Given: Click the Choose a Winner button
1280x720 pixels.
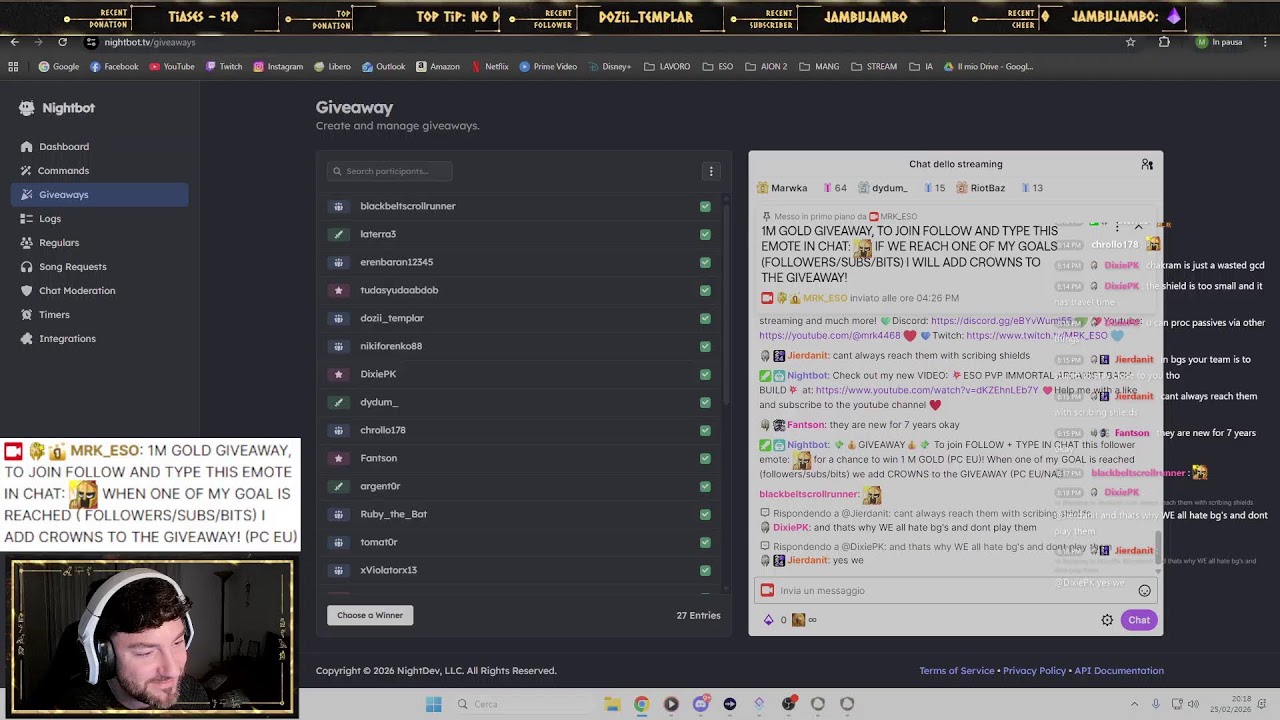Looking at the screenshot, I should (x=370, y=615).
